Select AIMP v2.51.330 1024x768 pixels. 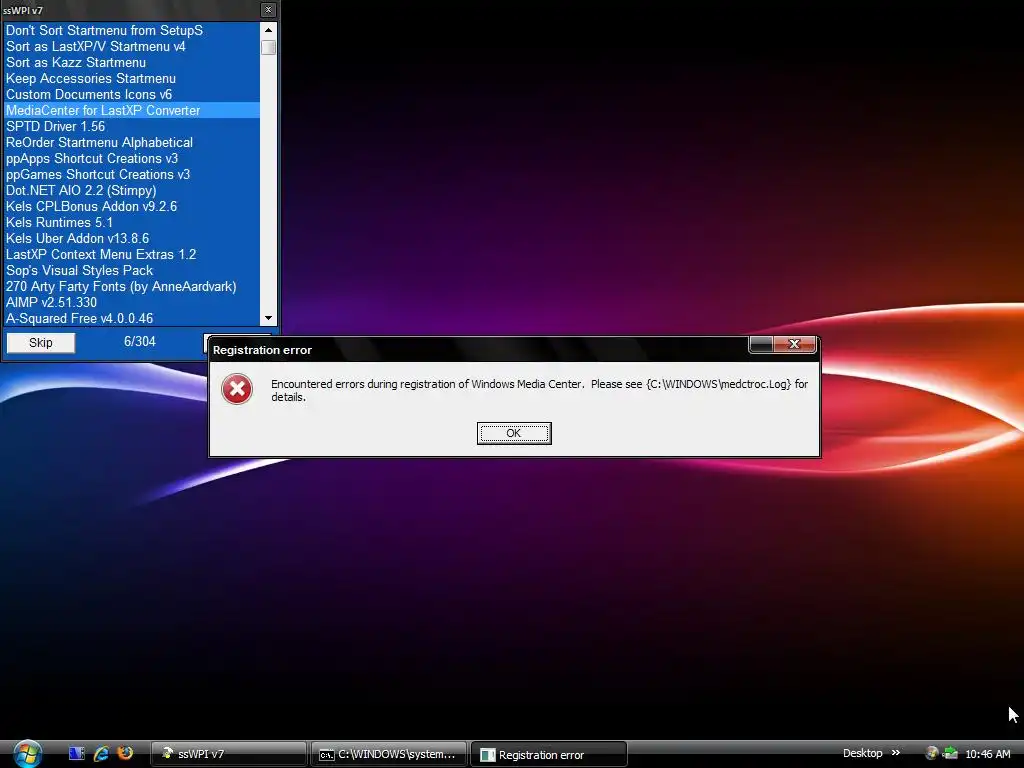click(132, 302)
